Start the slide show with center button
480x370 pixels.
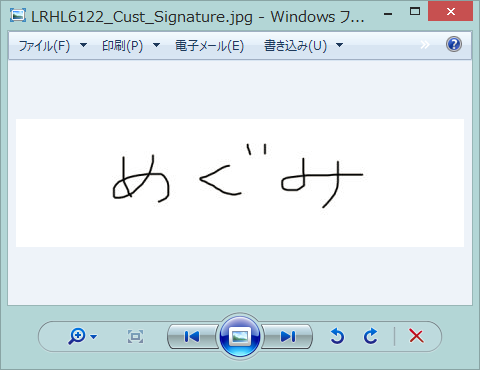click(240, 336)
